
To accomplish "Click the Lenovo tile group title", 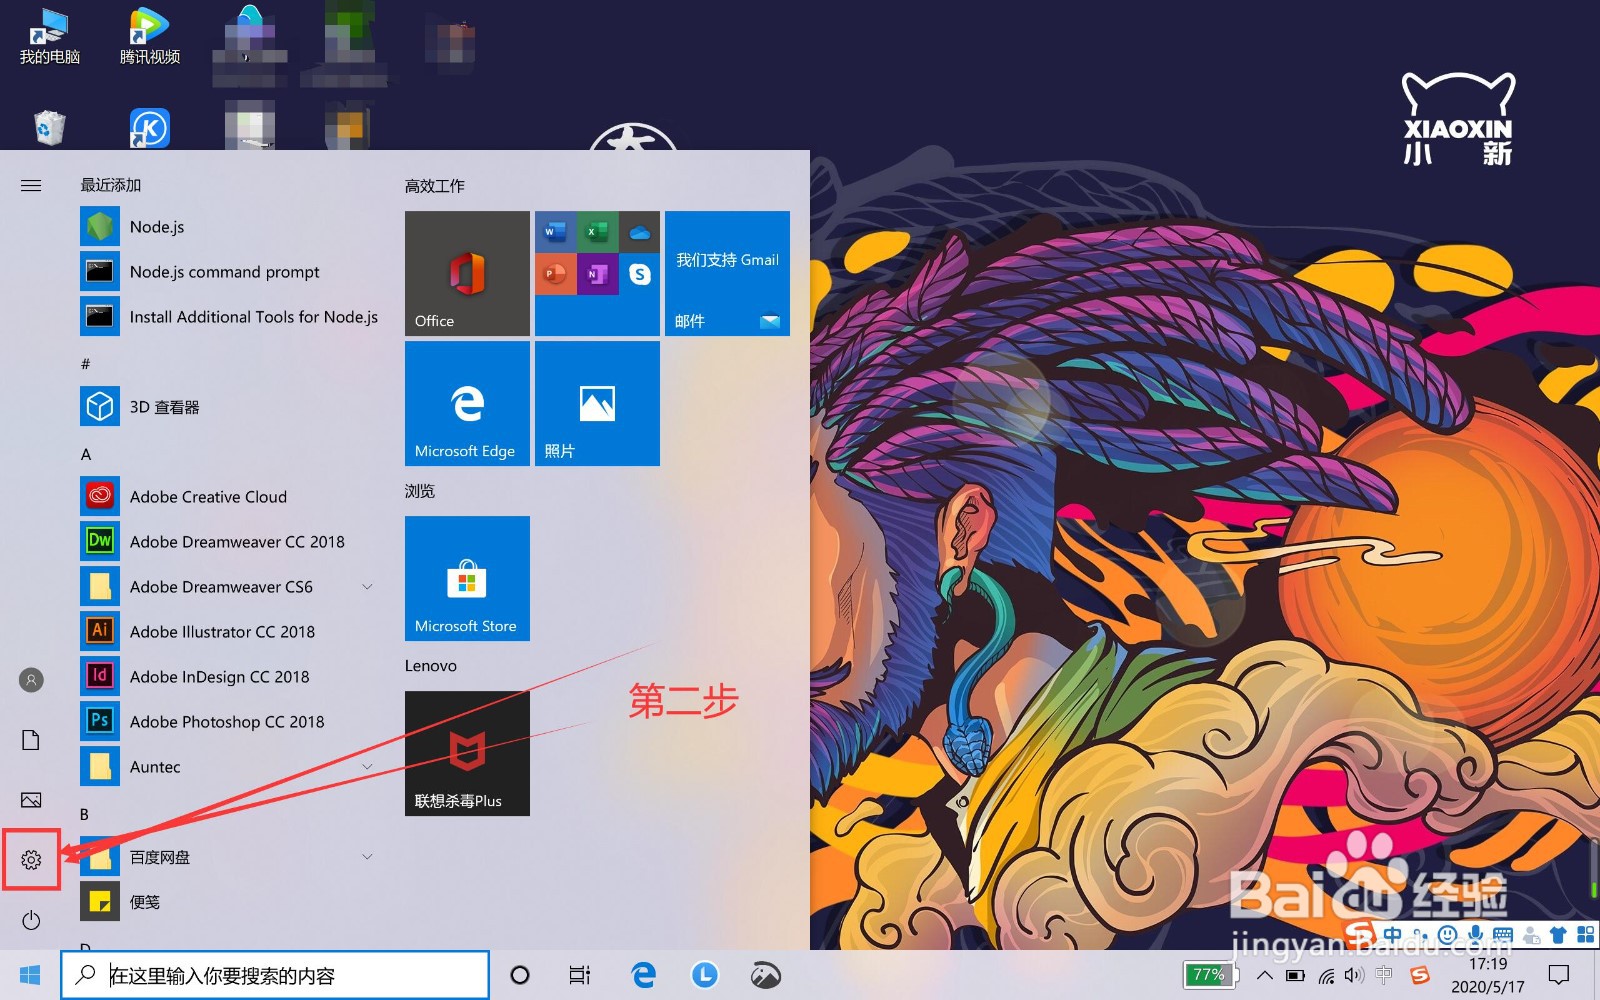I will tap(431, 666).
